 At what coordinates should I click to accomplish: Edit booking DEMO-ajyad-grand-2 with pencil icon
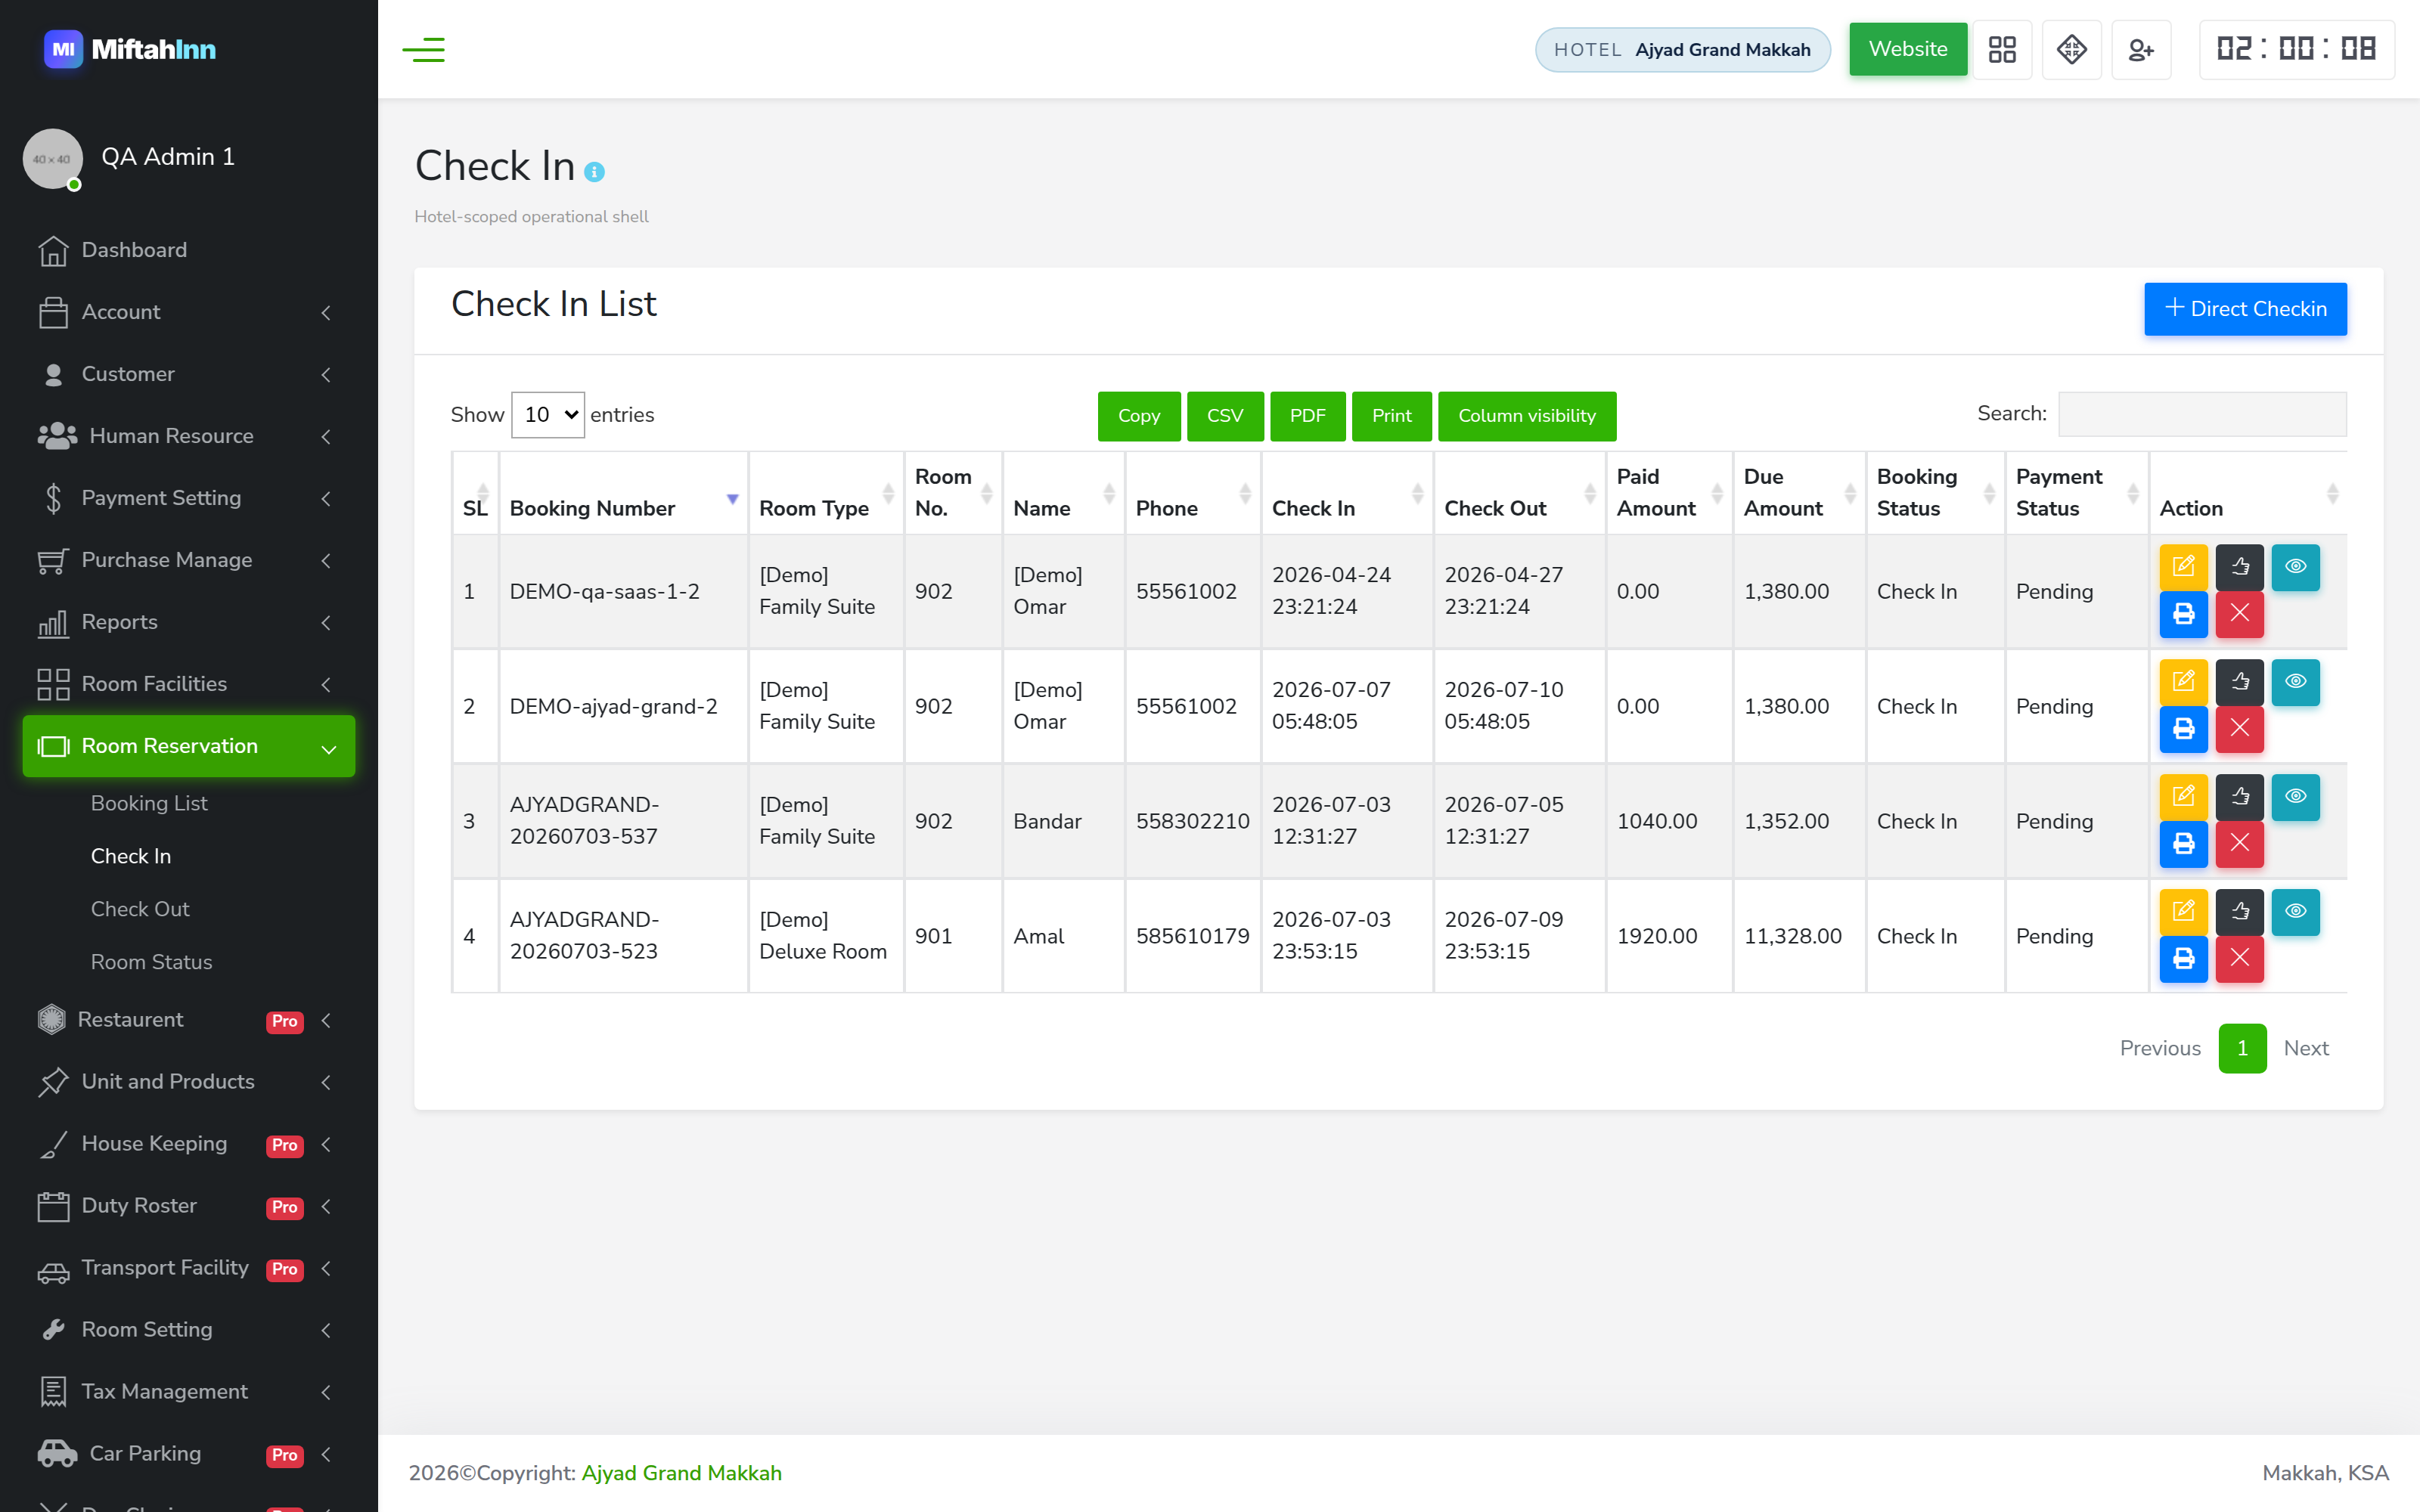point(2183,682)
